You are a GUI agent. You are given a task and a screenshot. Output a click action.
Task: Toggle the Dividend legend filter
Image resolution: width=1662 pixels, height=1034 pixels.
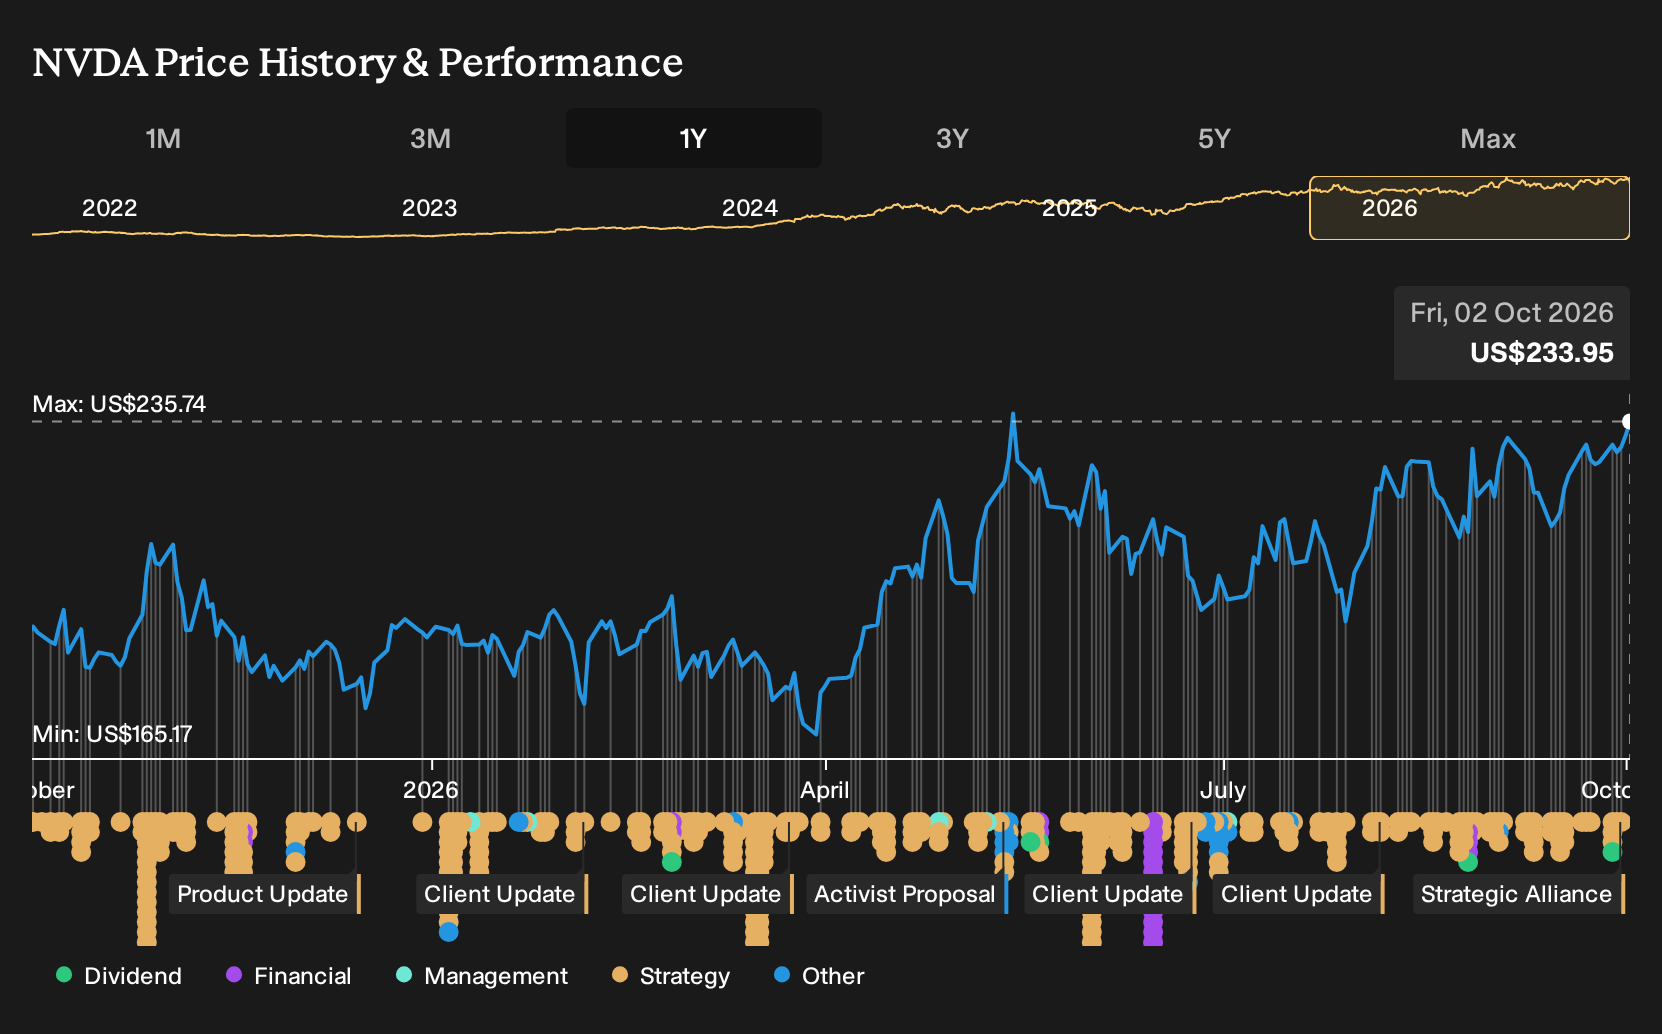[x=119, y=976]
